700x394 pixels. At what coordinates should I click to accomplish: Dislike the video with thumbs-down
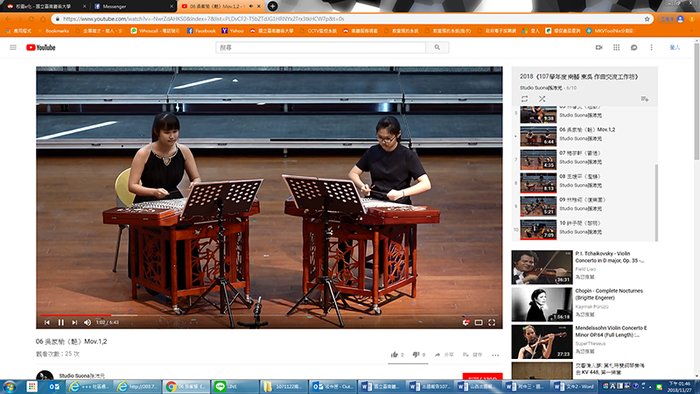click(416, 355)
